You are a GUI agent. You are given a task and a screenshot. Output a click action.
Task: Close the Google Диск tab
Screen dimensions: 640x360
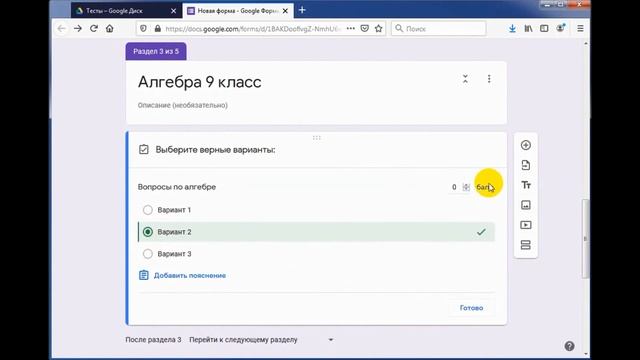coord(173,11)
